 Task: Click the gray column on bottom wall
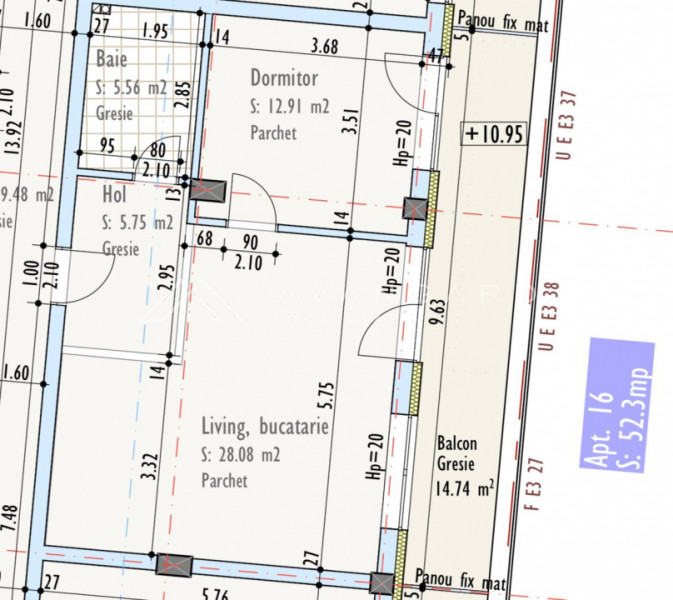[x=174, y=565]
